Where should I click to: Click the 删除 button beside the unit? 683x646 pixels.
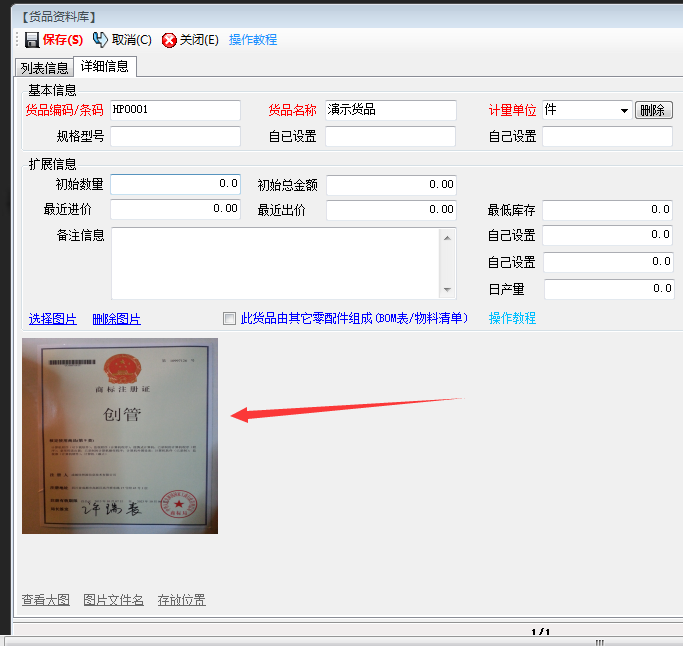[x=653, y=110]
